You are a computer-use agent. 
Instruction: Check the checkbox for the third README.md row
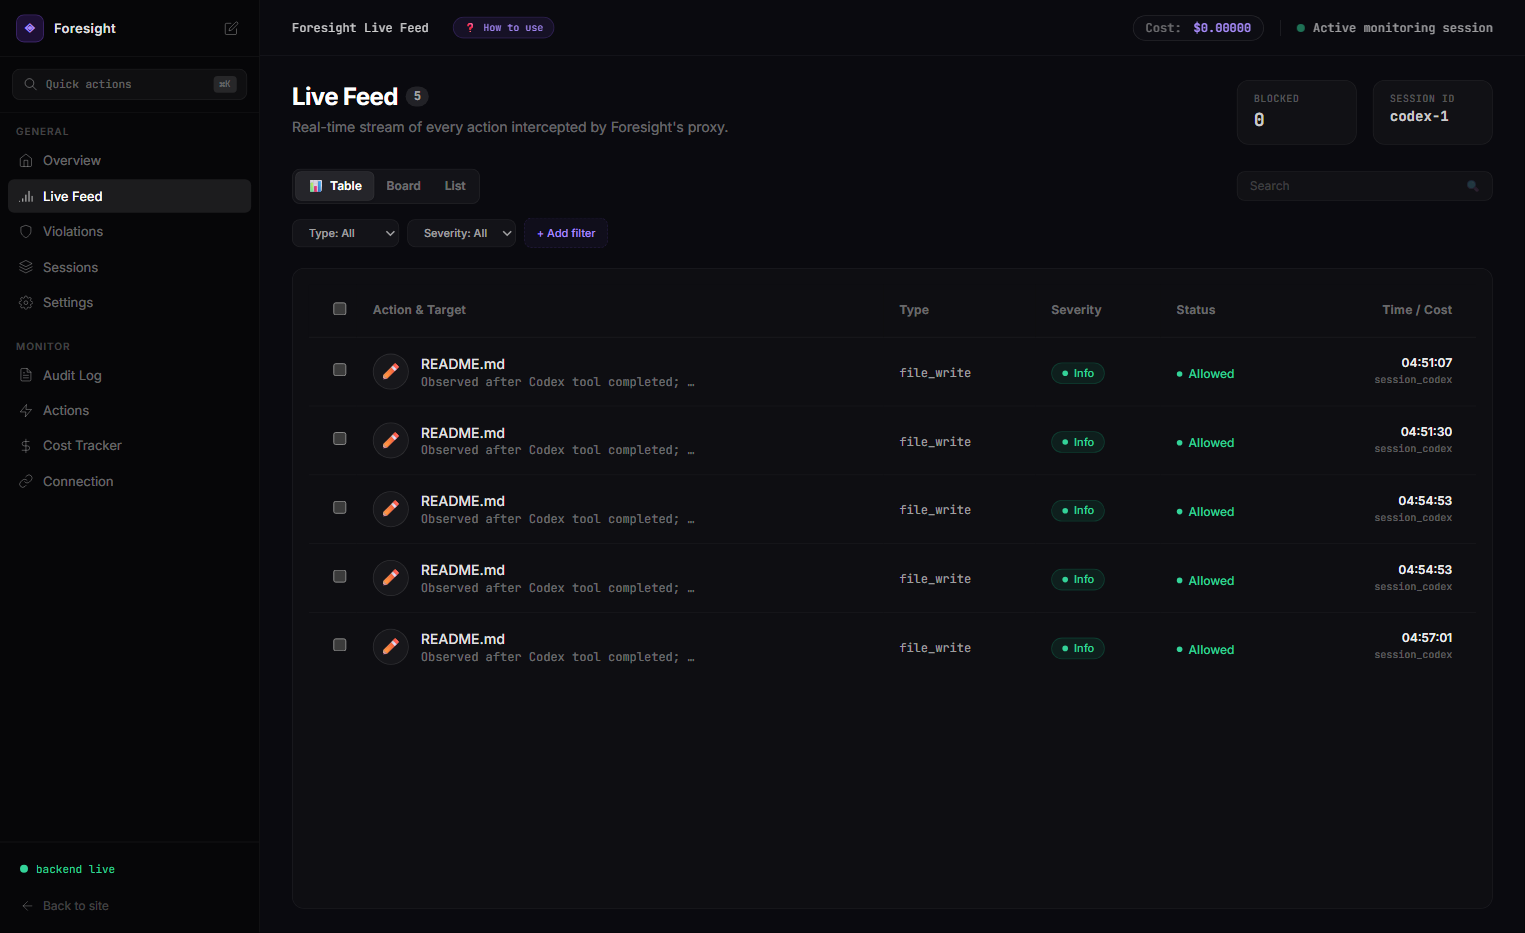pyautogui.click(x=340, y=508)
